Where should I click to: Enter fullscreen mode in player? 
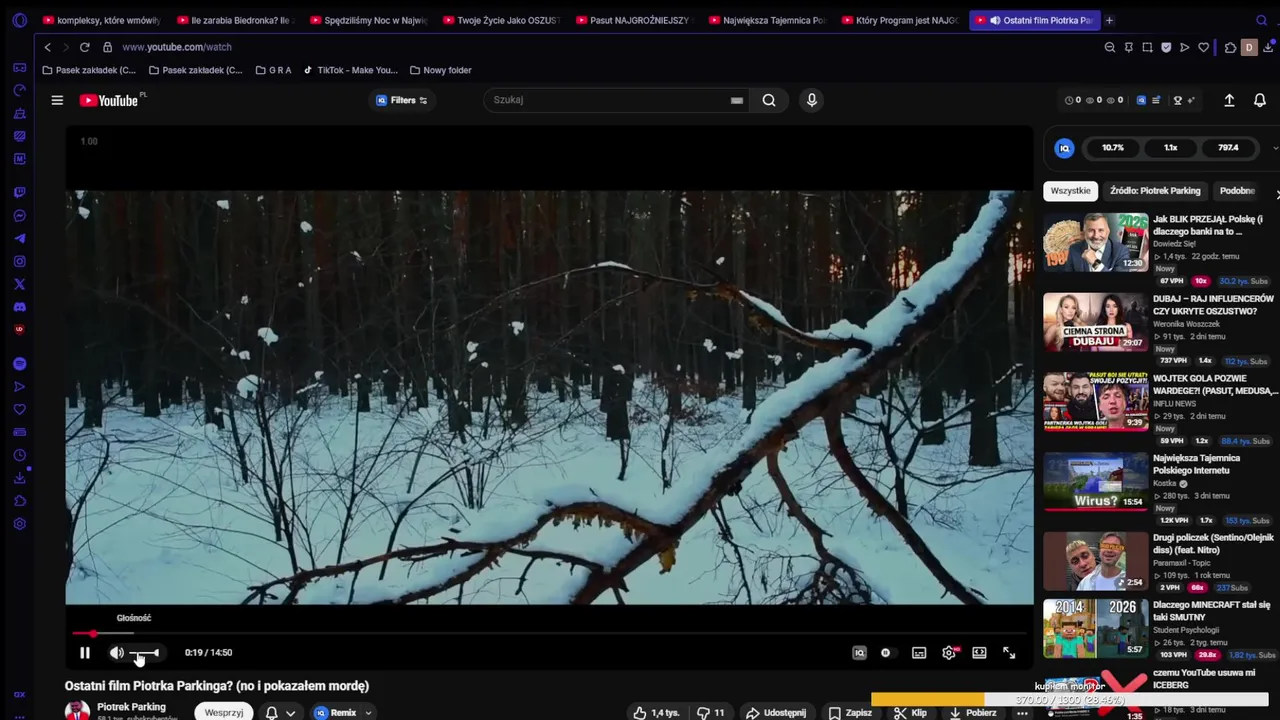pyautogui.click(x=1009, y=653)
